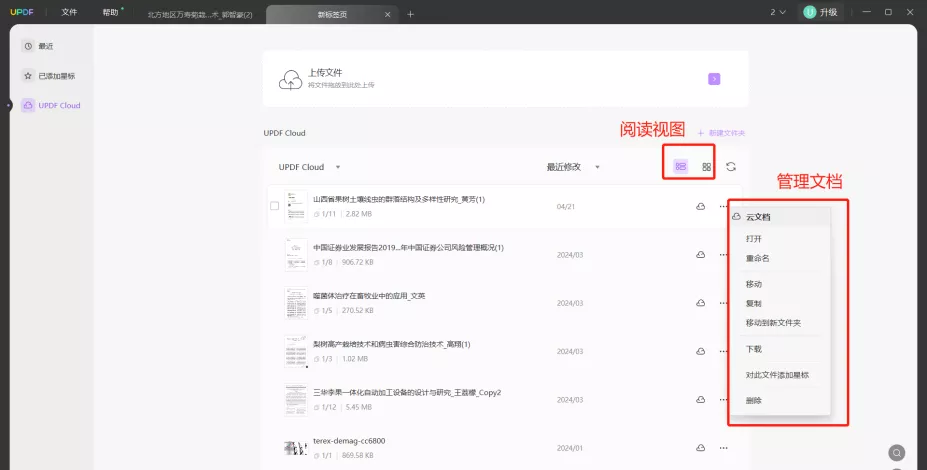Open more options for 噬菌体治疗 file
927x470 pixels.
pyautogui.click(x=723, y=303)
